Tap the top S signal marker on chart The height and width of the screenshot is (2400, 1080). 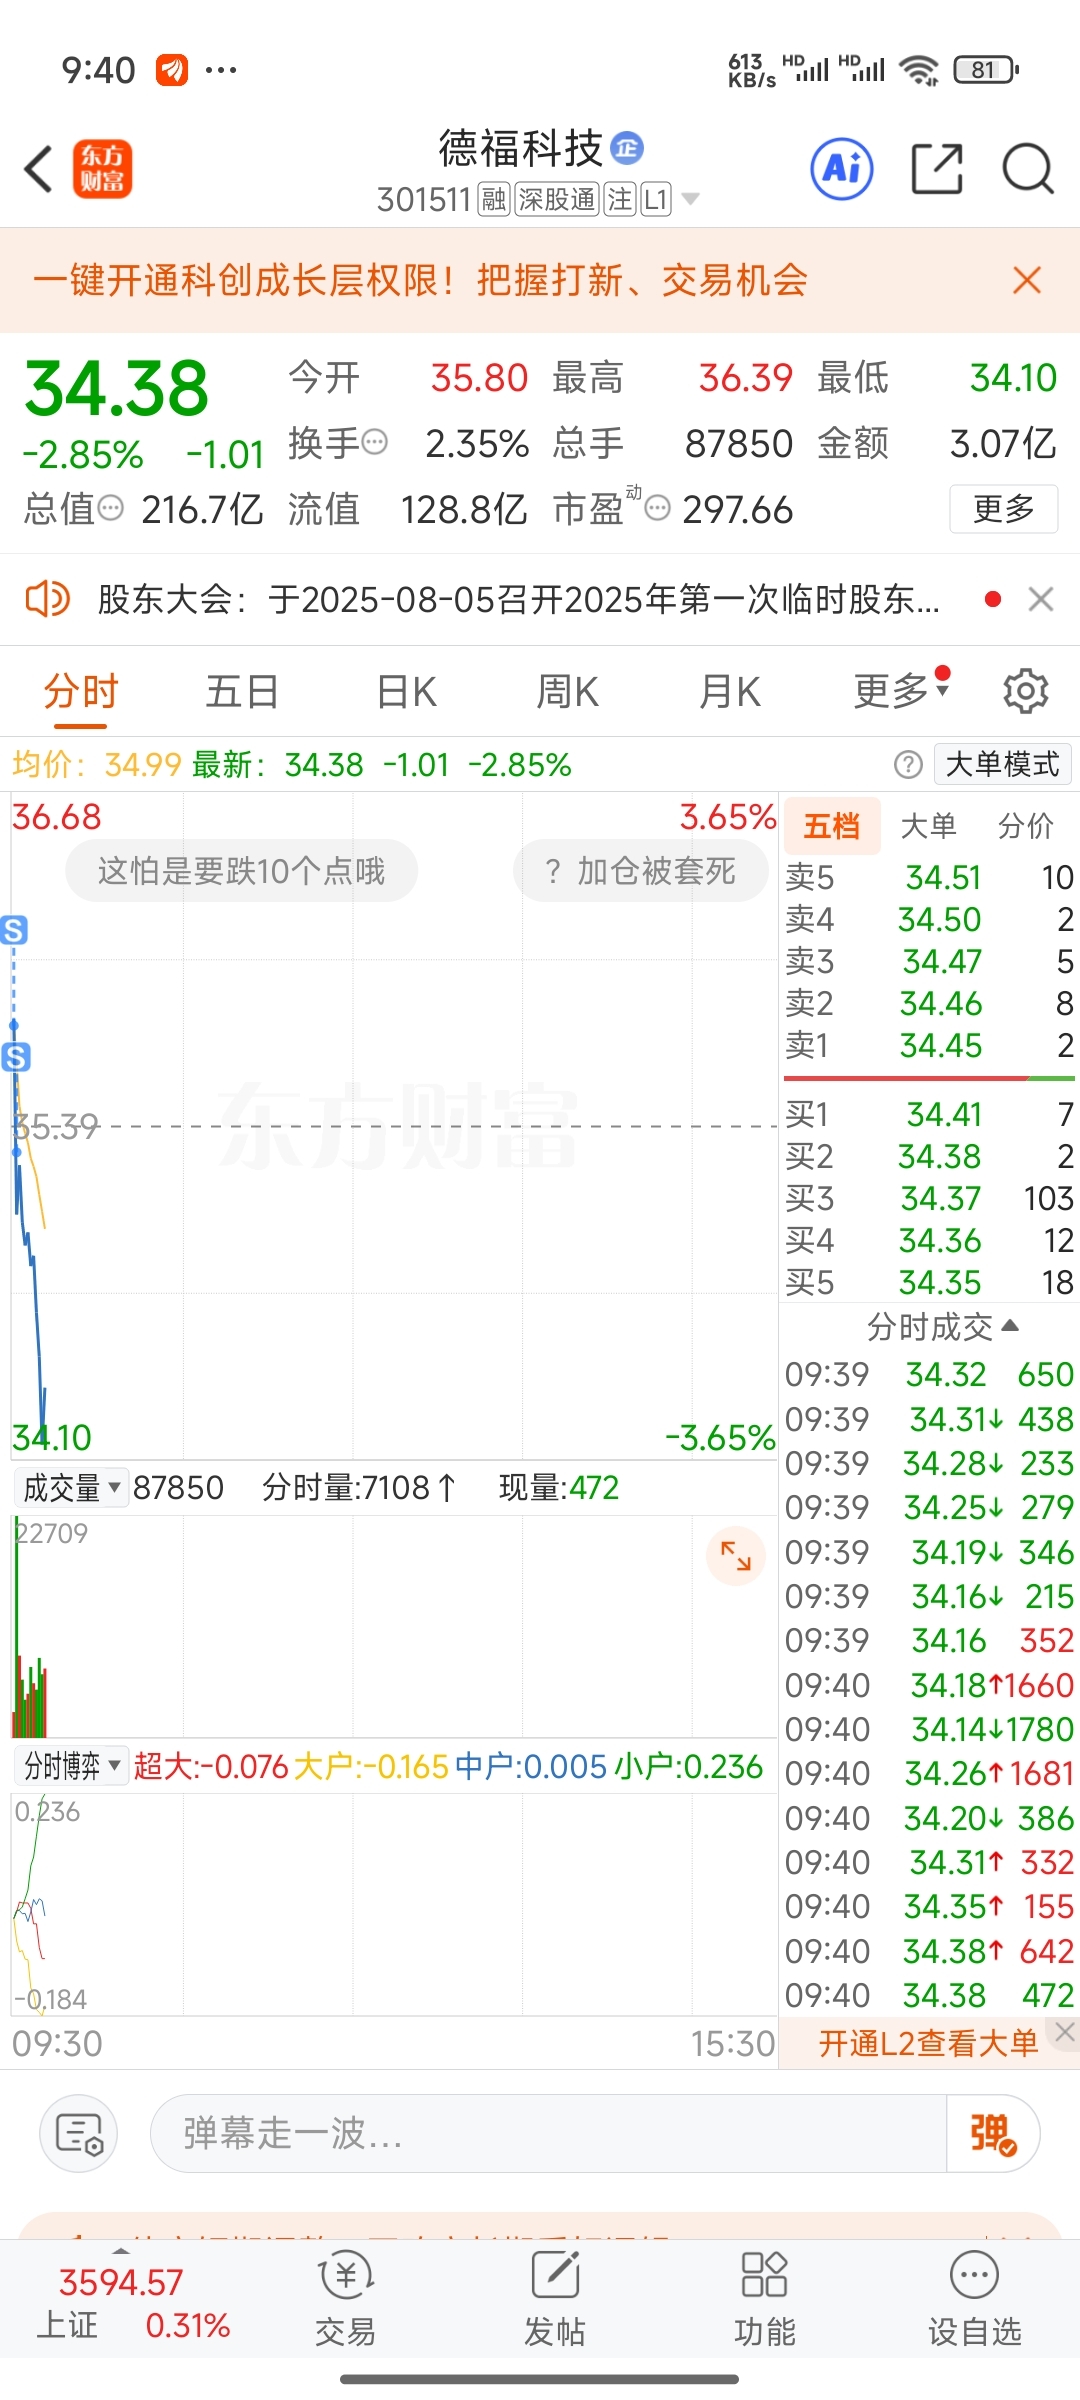point(14,930)
